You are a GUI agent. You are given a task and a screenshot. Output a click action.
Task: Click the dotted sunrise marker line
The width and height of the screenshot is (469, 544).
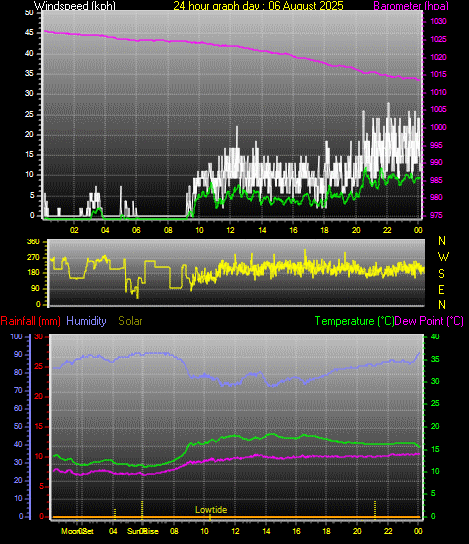[x=142, y=509]
